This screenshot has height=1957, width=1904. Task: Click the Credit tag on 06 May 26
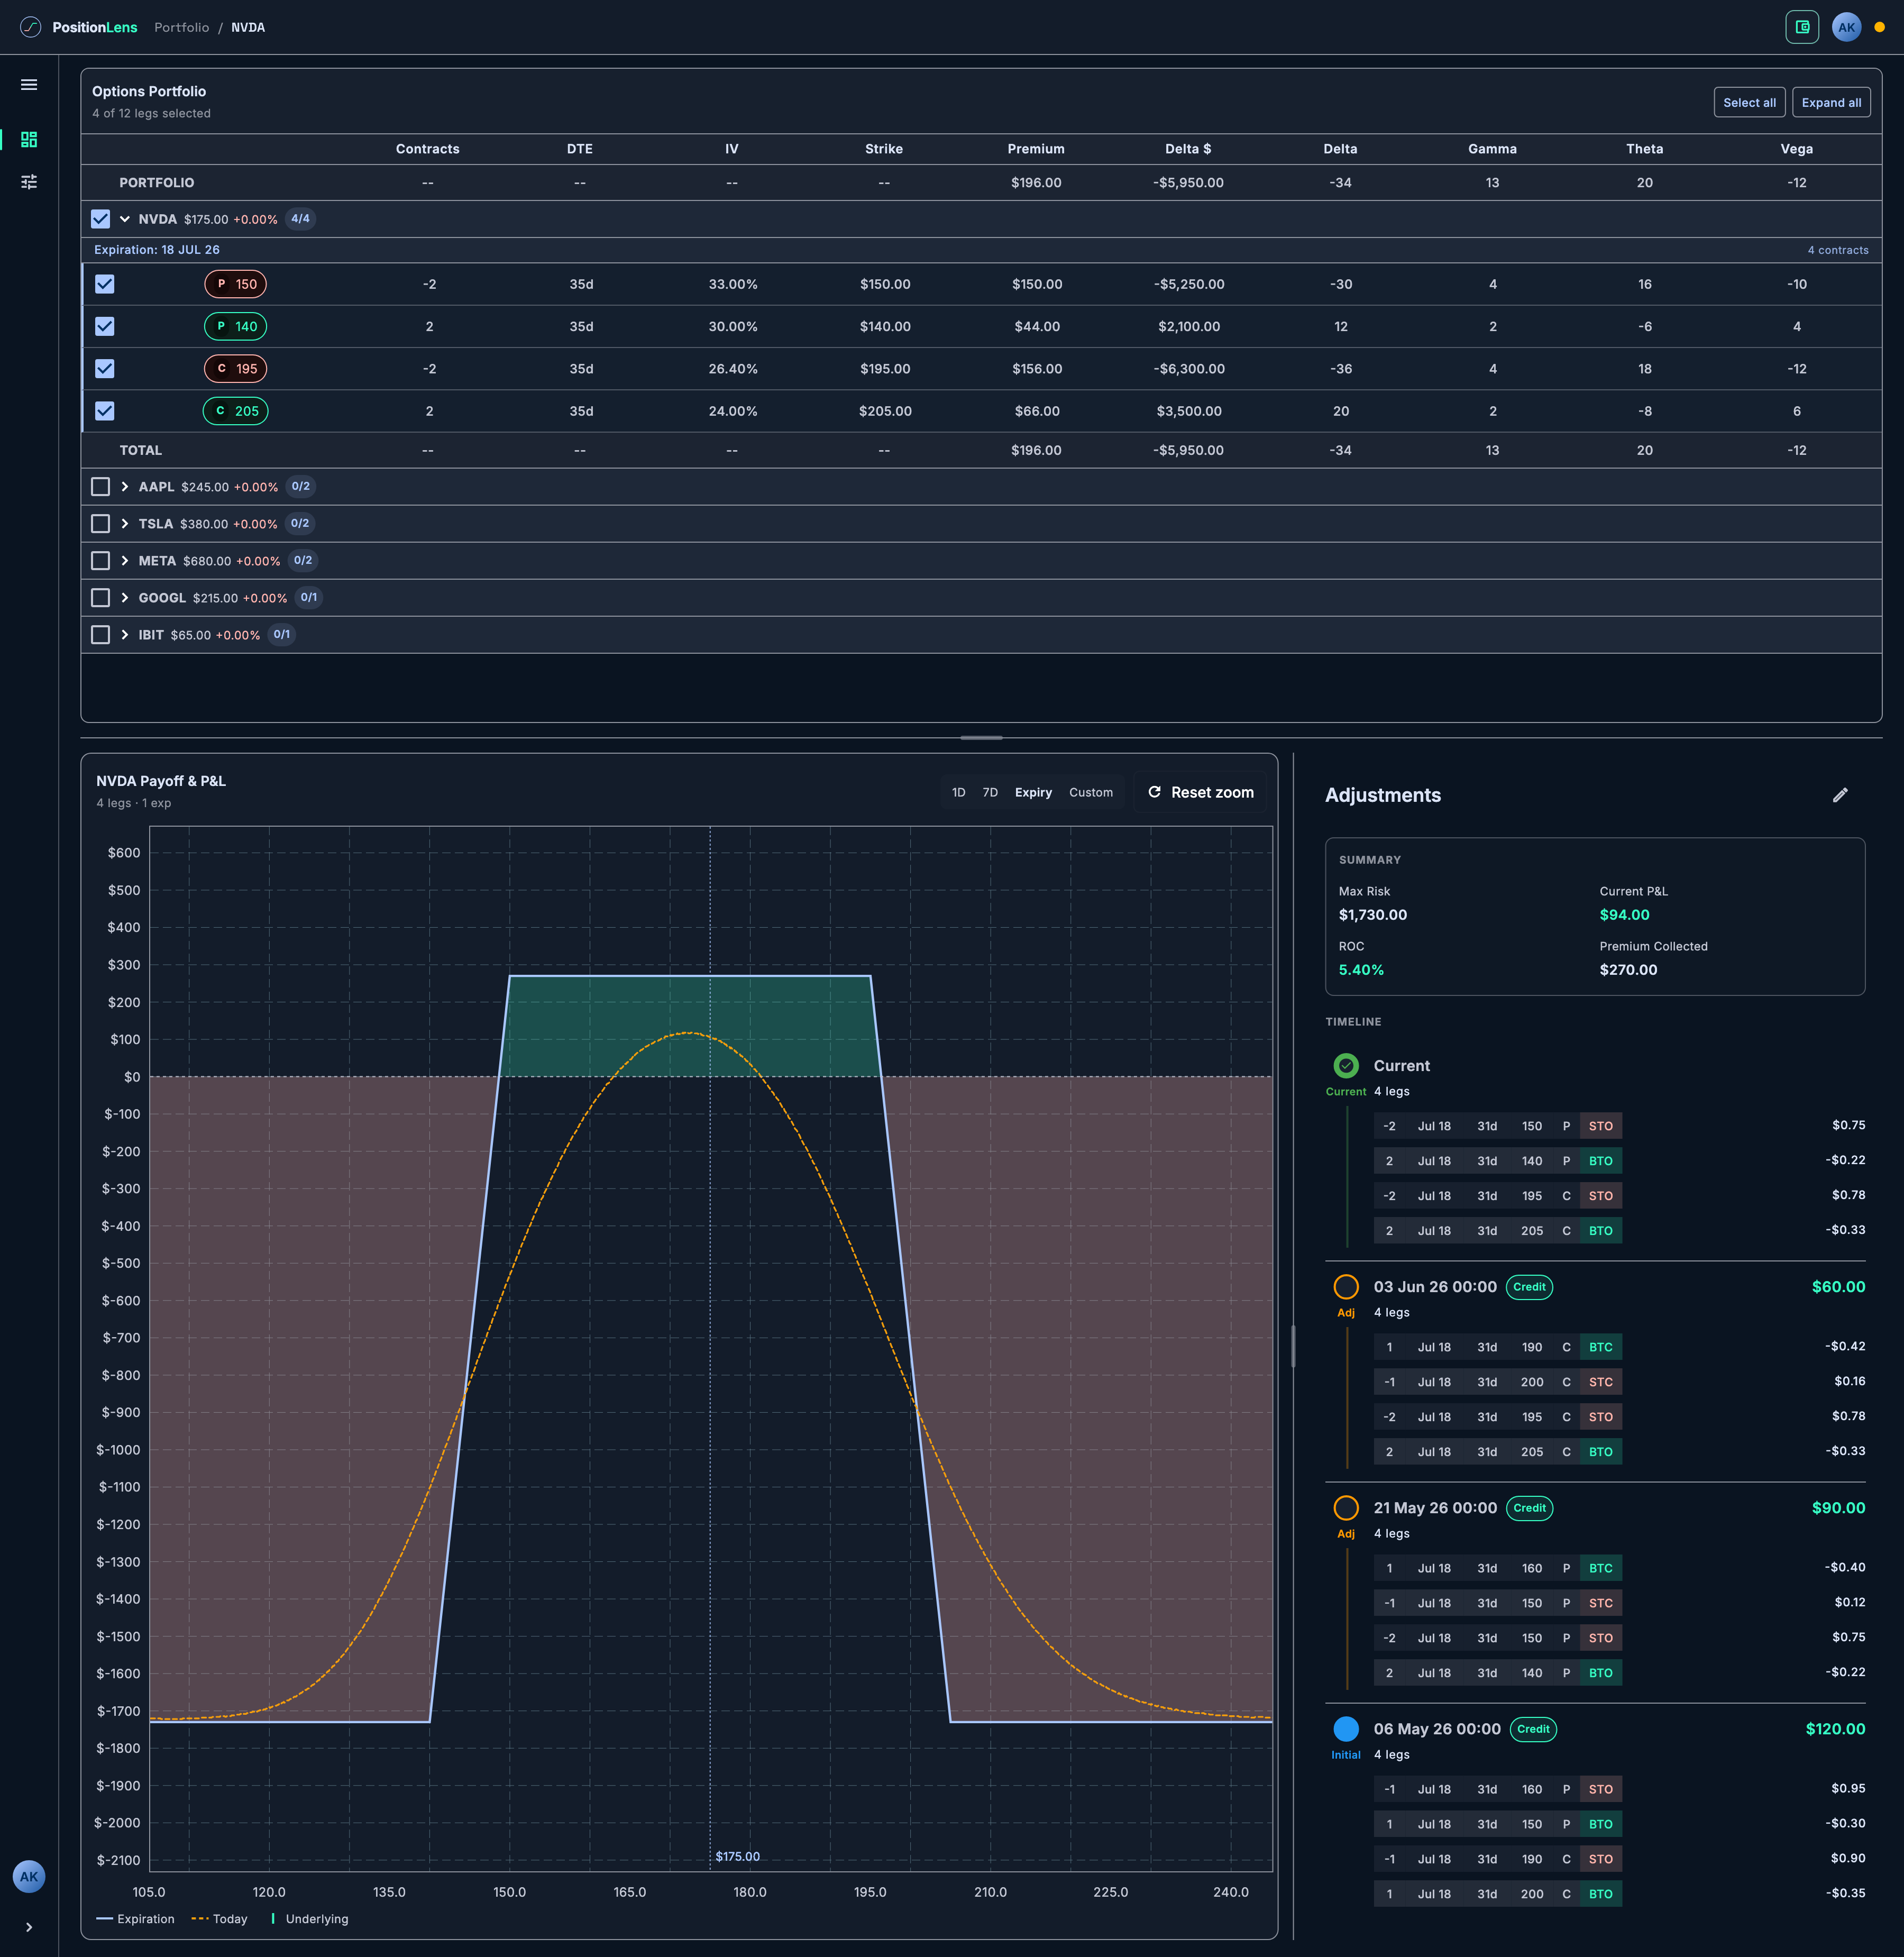(1533, 1729)
